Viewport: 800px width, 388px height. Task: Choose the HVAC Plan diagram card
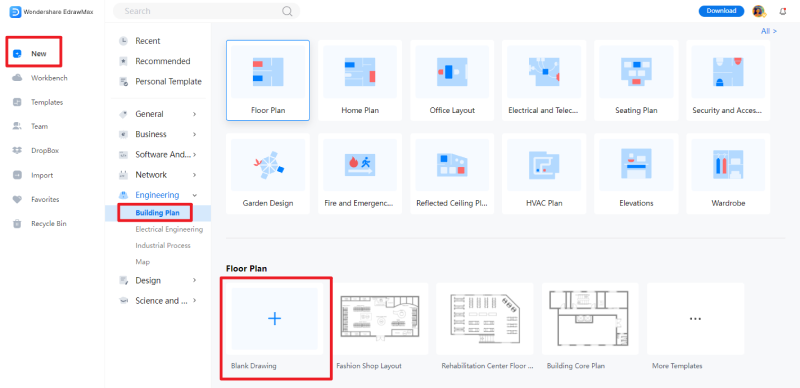point(544,174)
